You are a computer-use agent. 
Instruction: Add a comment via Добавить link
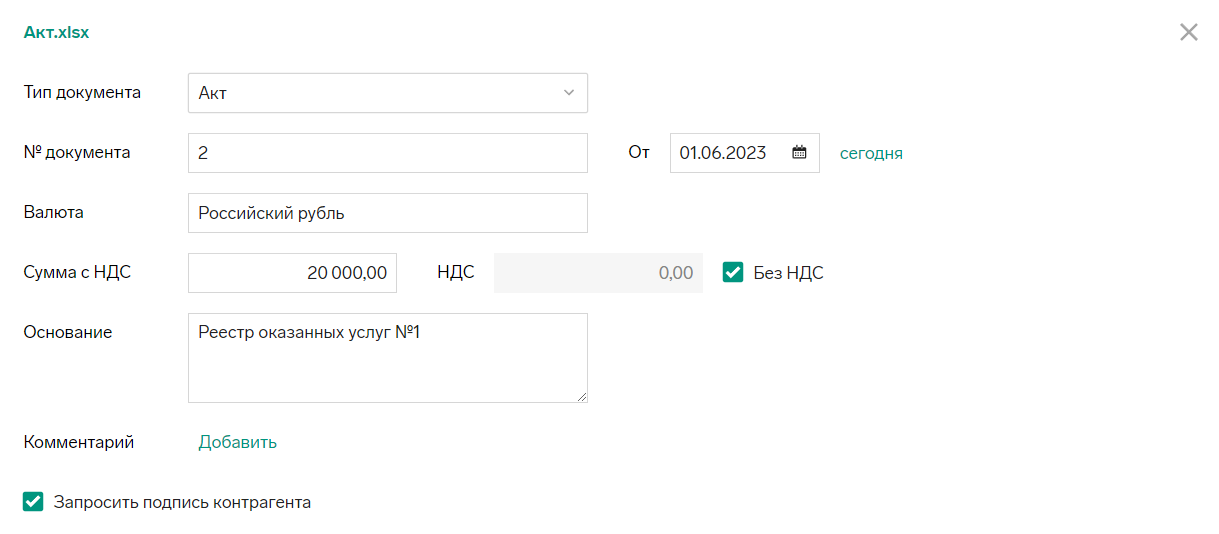(x=238, y=442)
